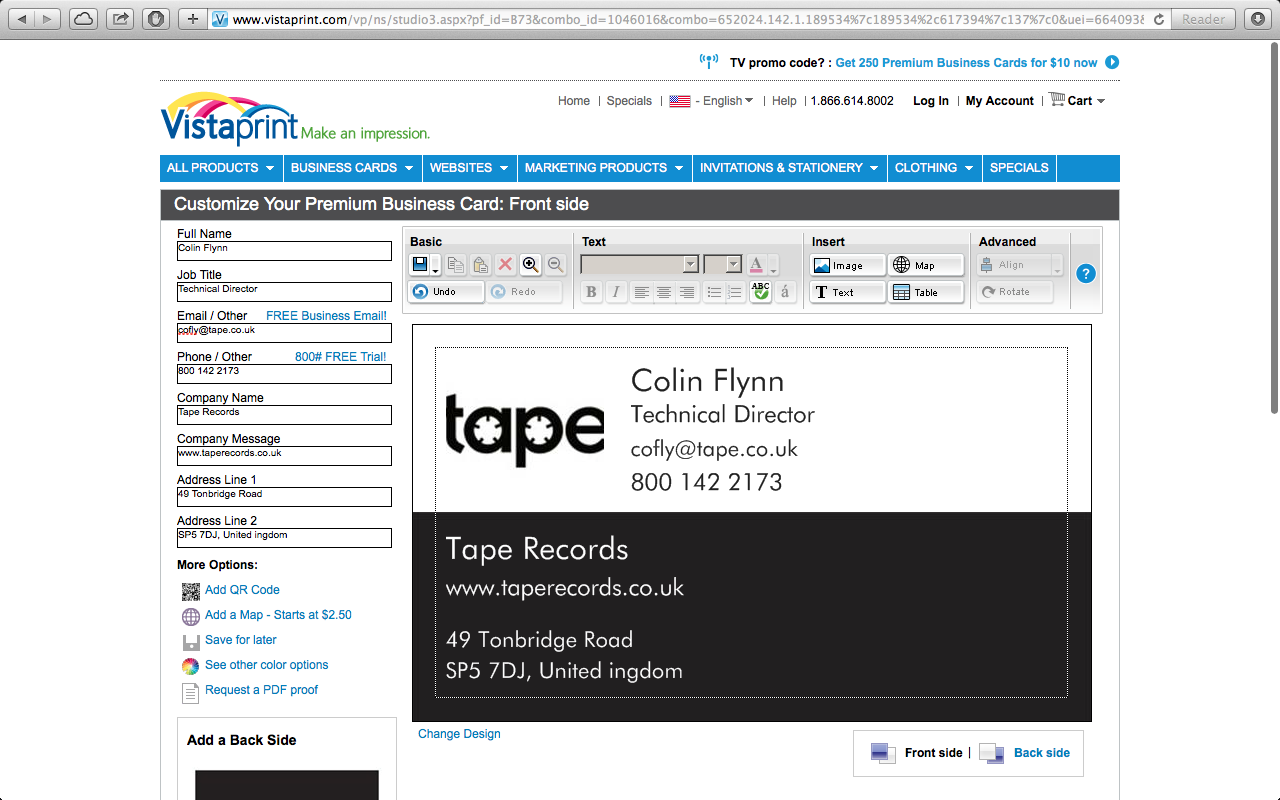The image size is (1280, 800).
Task: Open the blue Help question mark
Action: (1086, 273)
